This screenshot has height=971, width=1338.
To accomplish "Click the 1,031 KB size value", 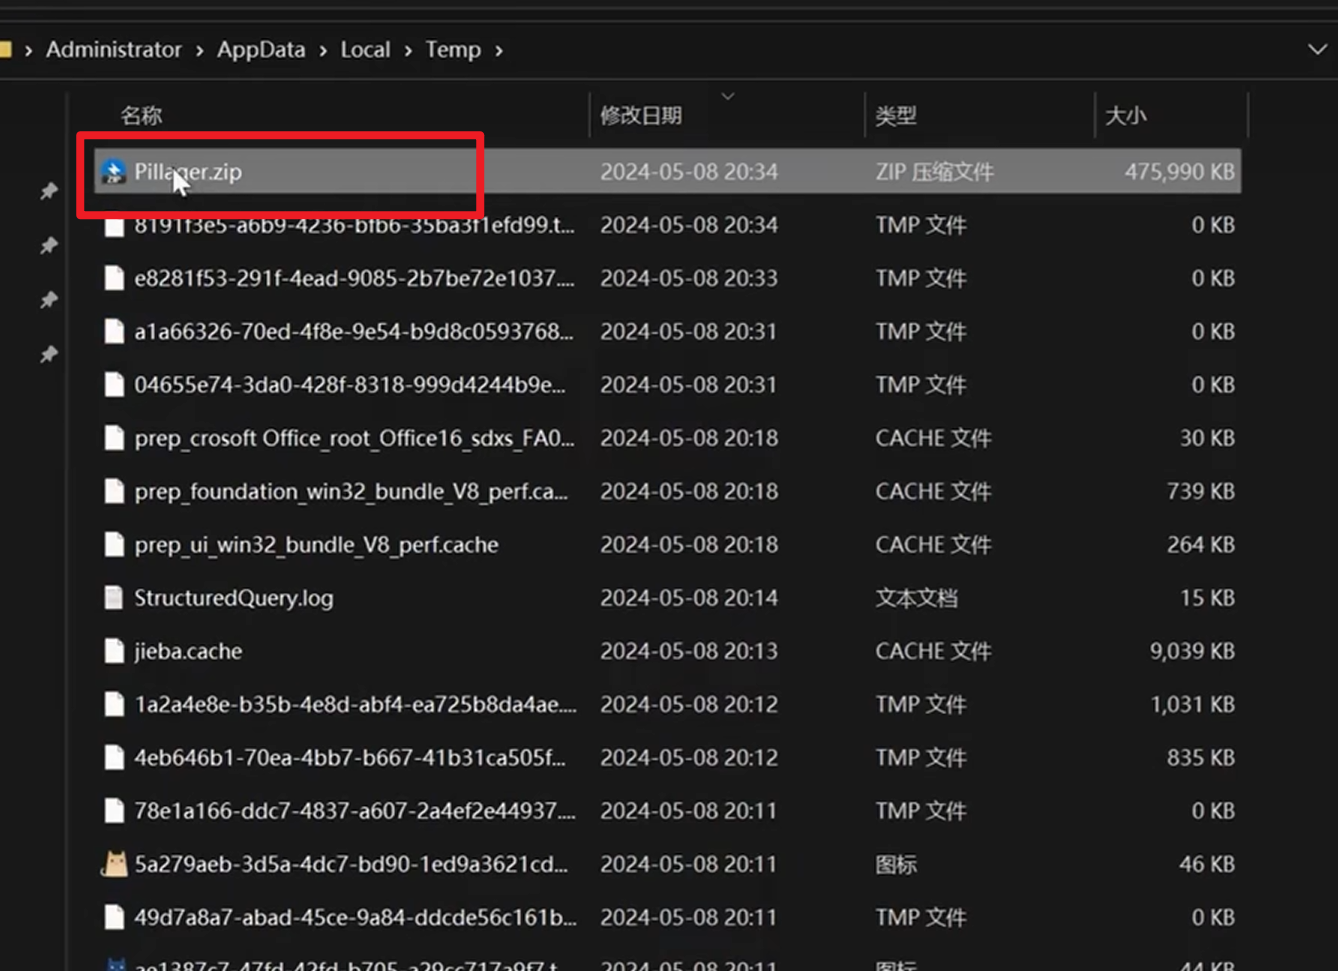I will pyautogui.click(x=1192, y=704).
